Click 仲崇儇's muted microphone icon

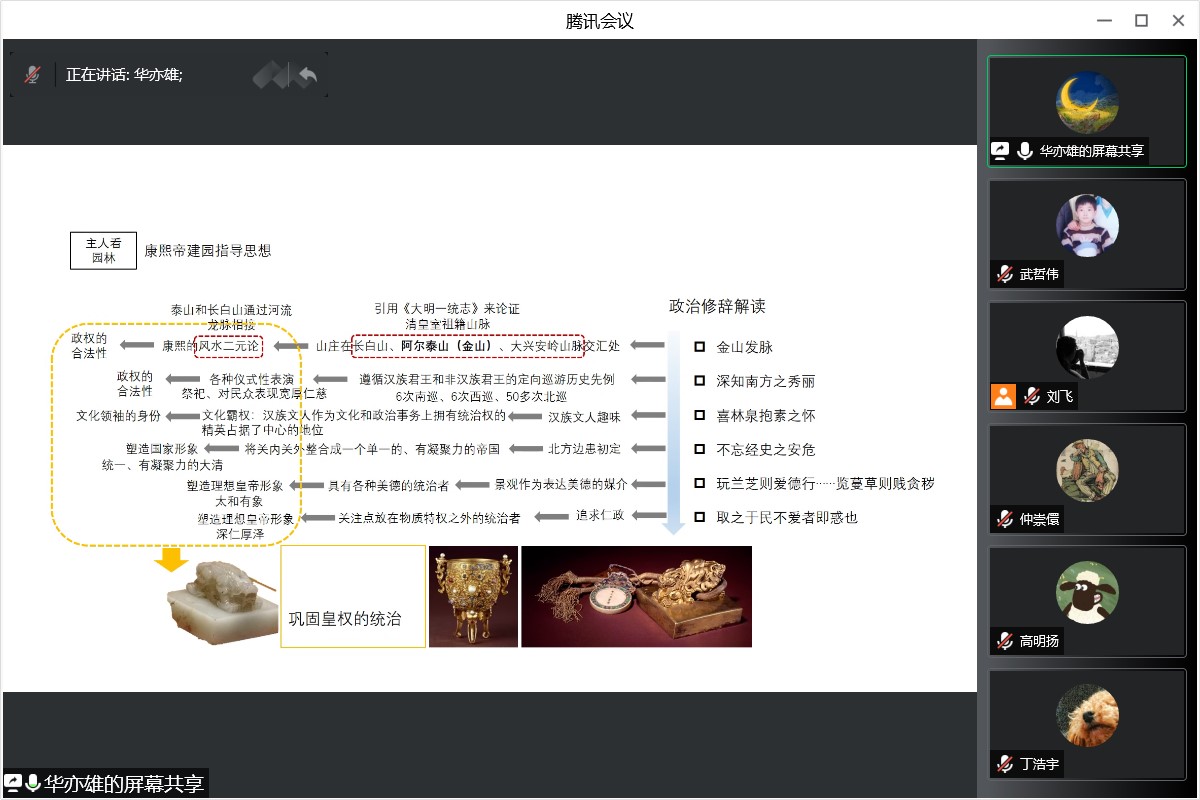pos(1004,519)
